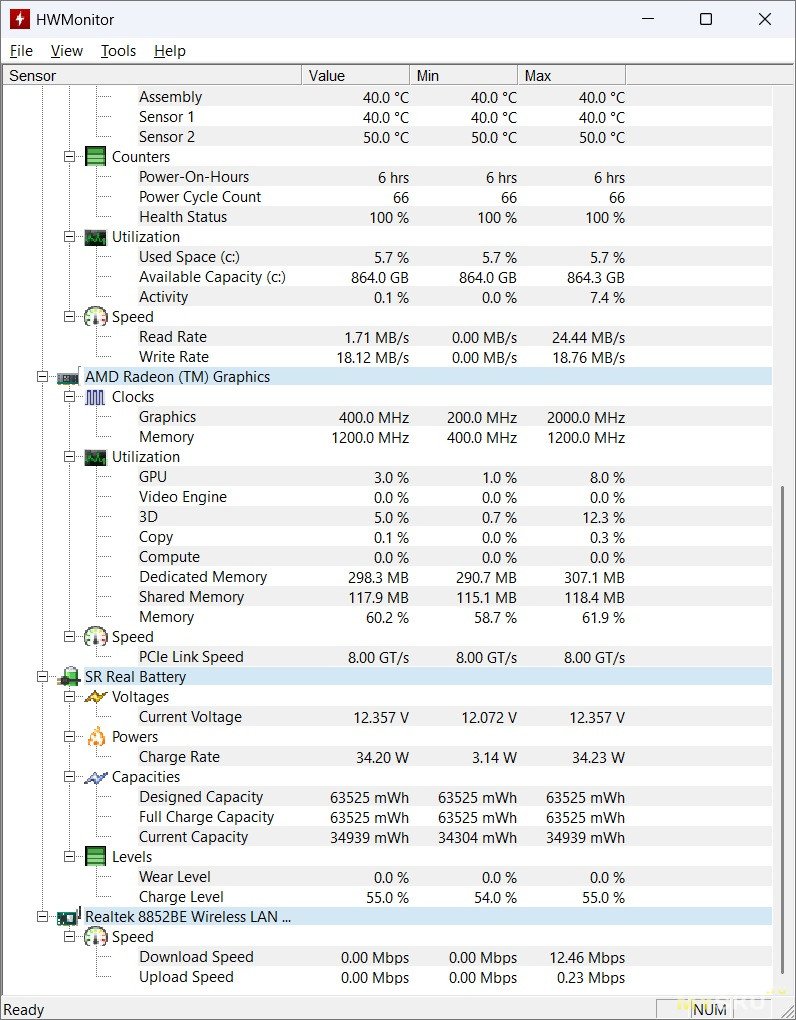This screenshot has height=1020, width=796.
Task: Click the Value column header
Action: pos(355,76)
